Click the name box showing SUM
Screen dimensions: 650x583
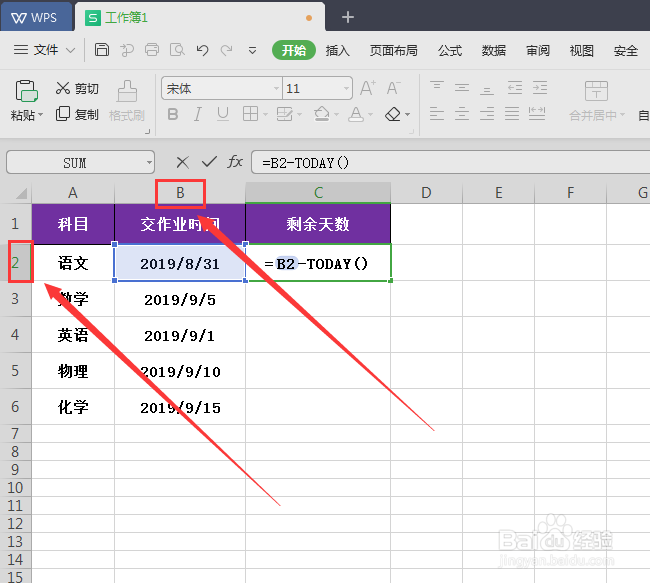click(x=80, y=162)
